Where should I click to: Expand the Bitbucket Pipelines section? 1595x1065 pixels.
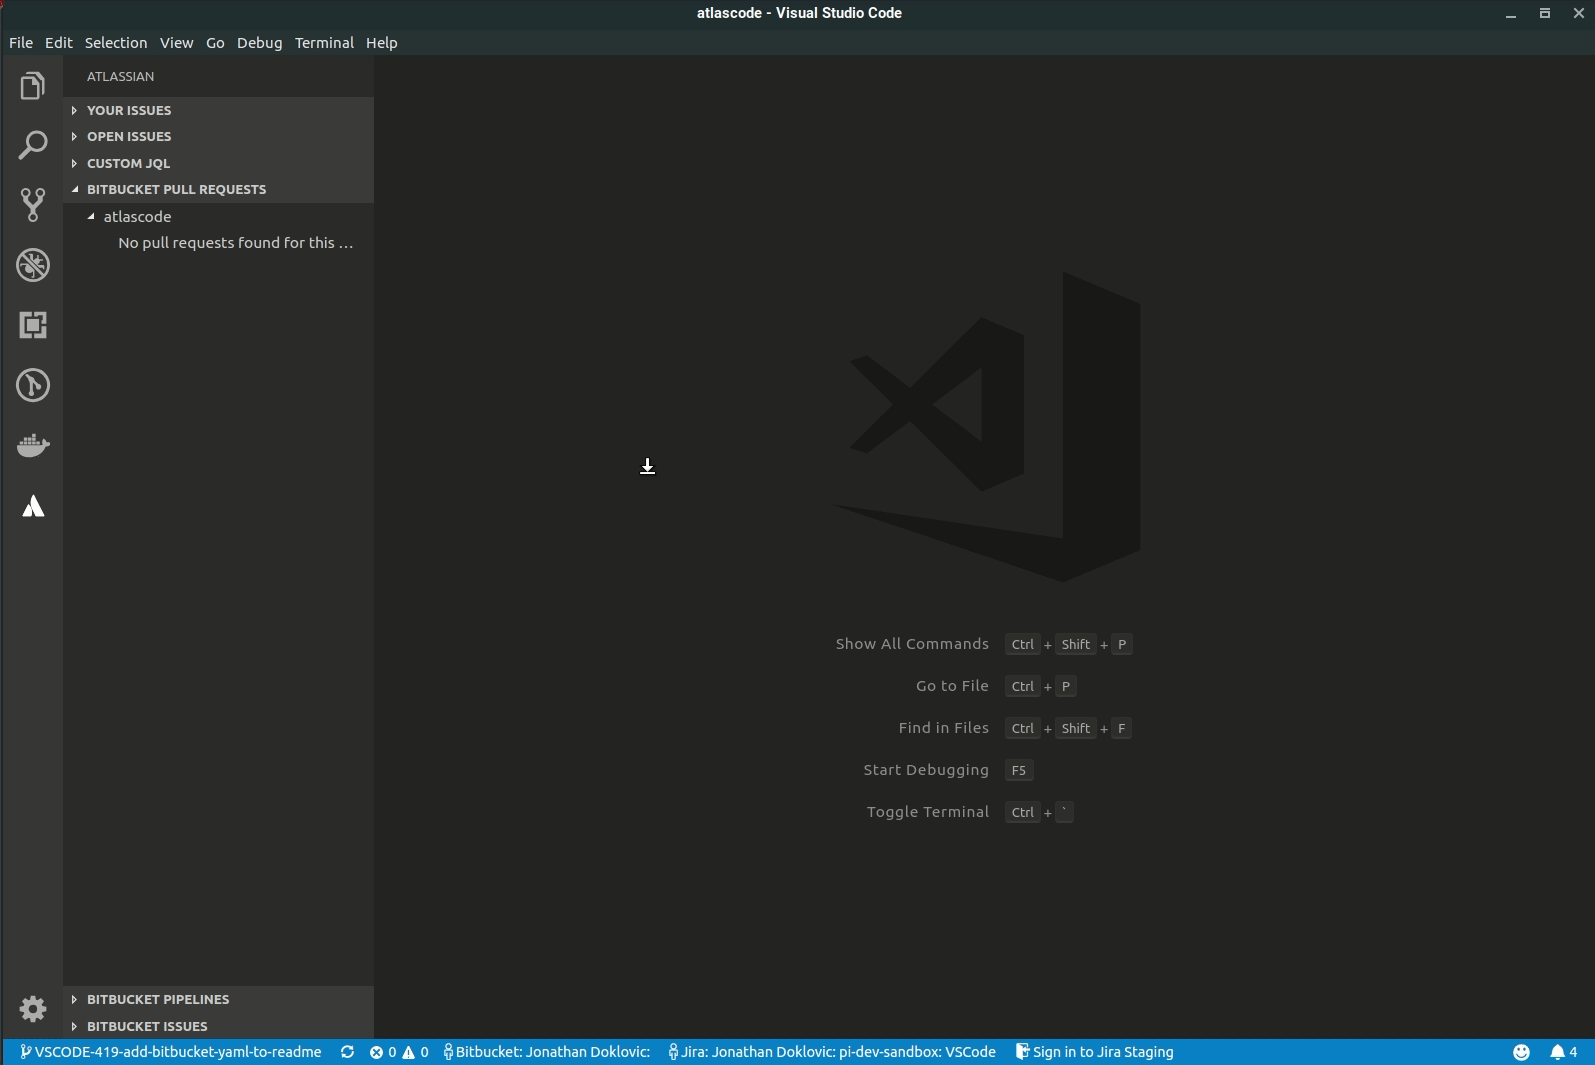pyautogui.click(x=158, y=999)
